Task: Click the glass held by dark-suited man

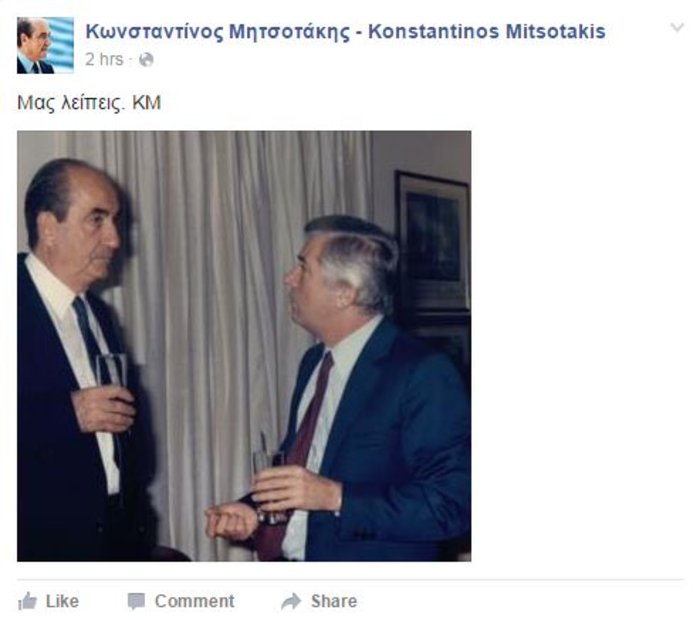Action: [x=112, y=373]
